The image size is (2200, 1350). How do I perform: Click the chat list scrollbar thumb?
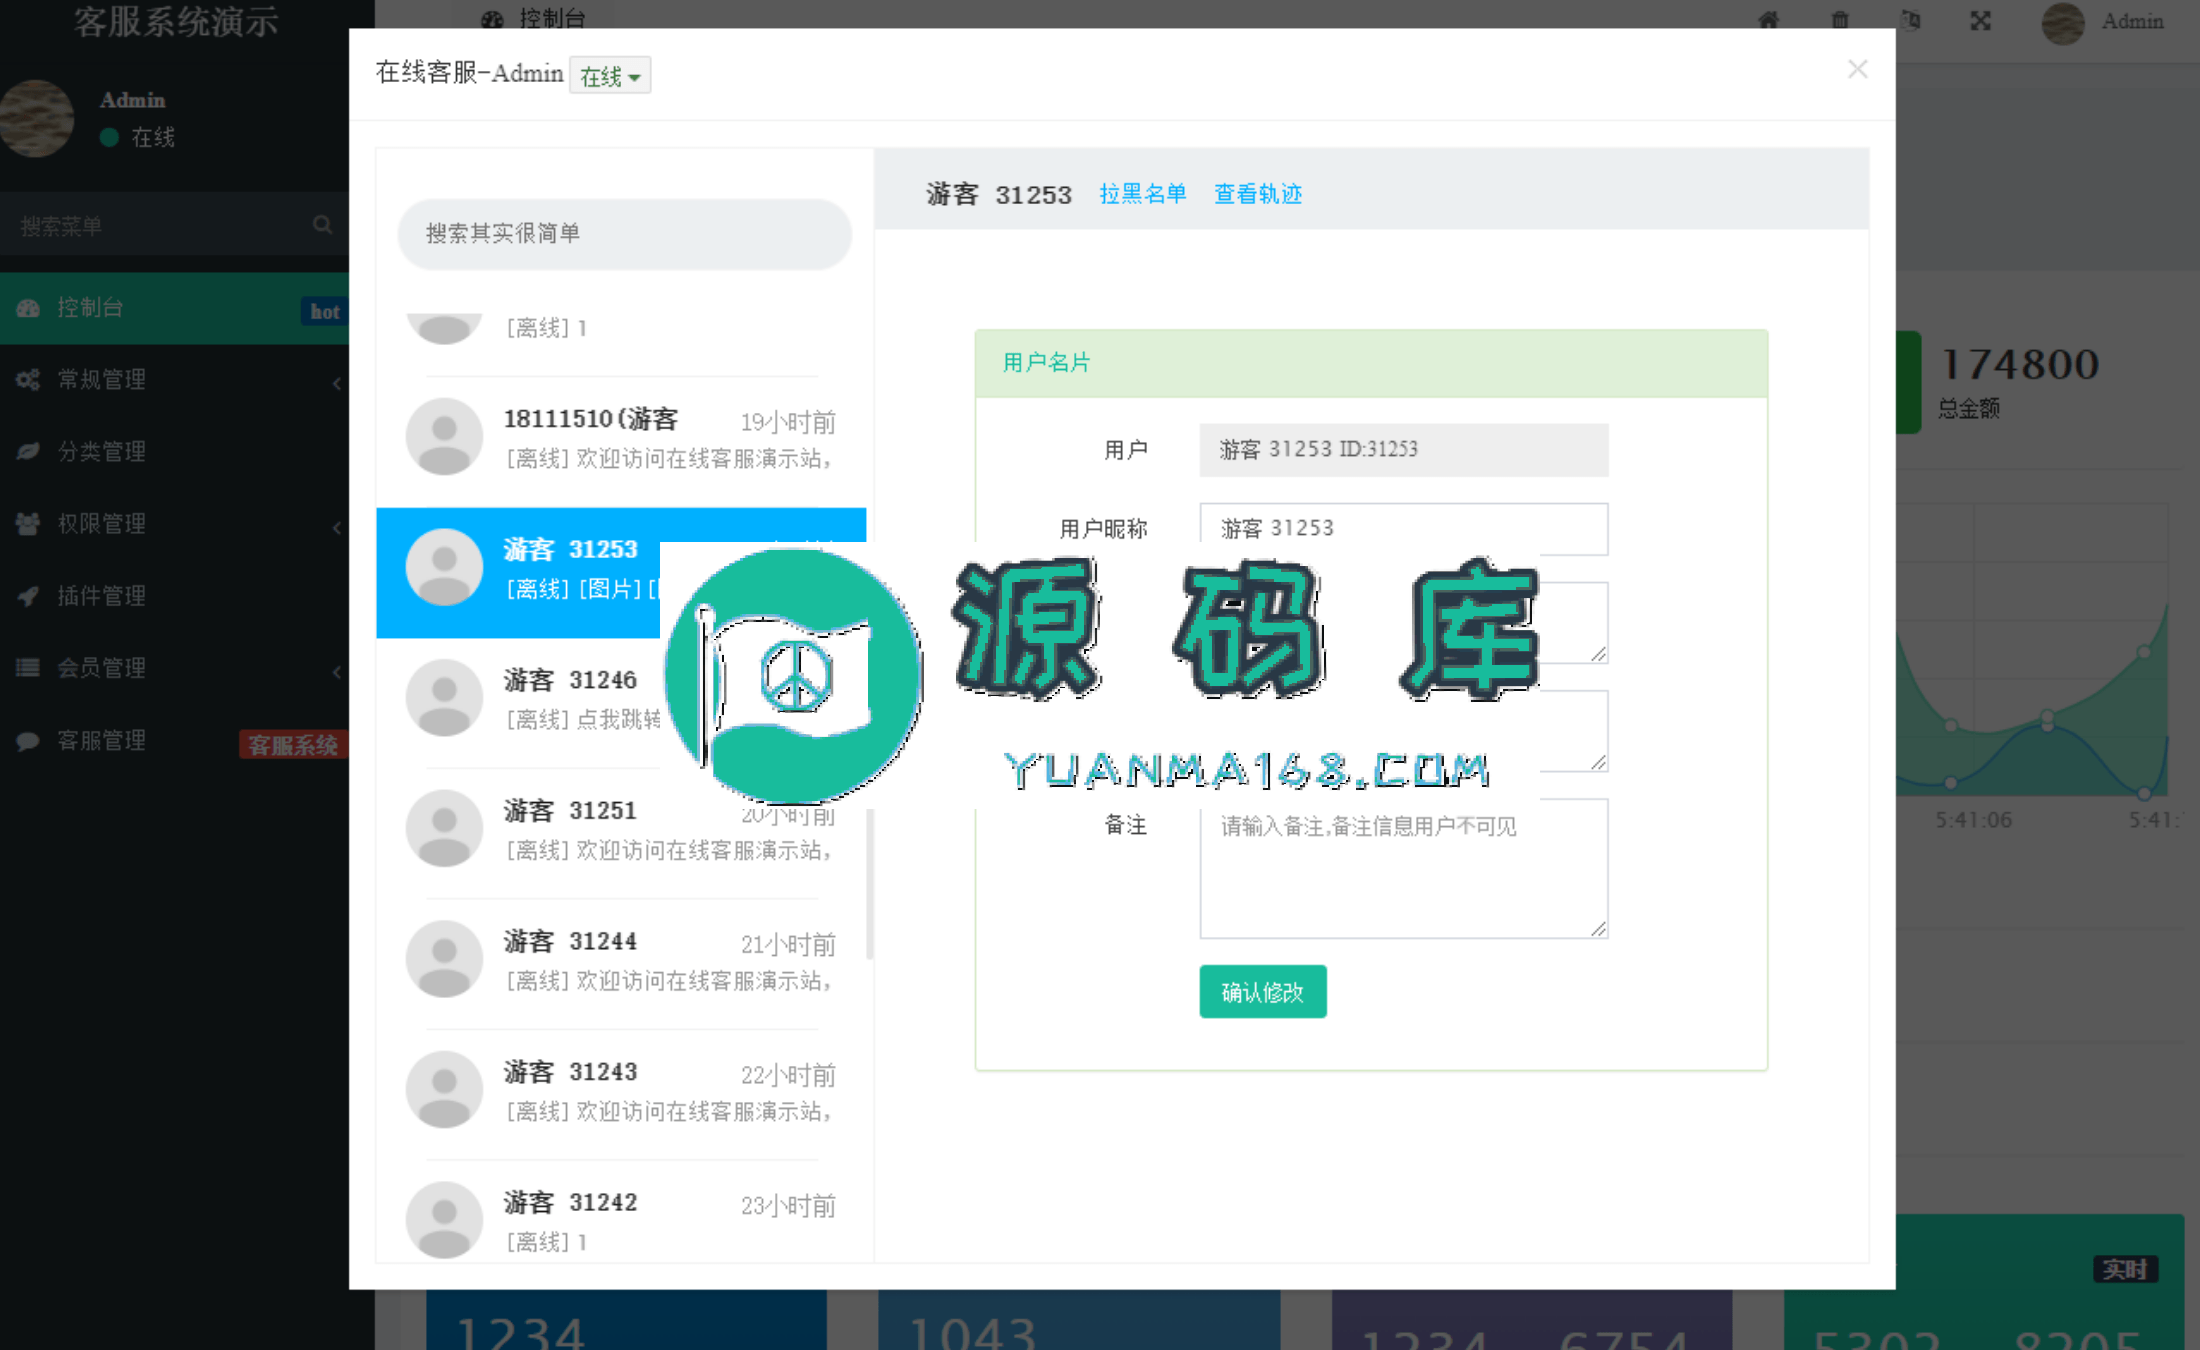[870, 885]
